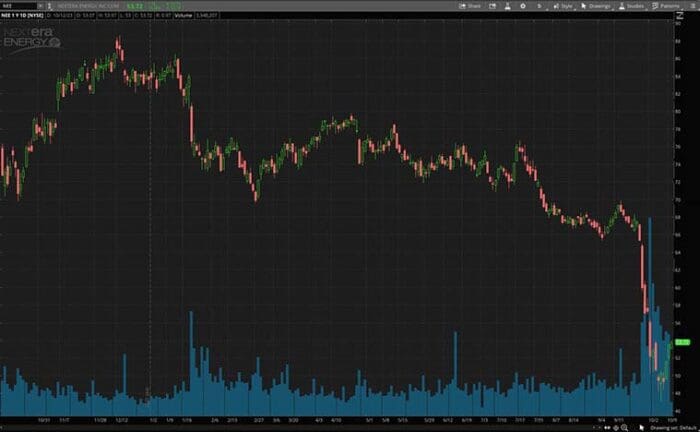The image size is (700, 432).
Task: Click NEE 1 Y 1D chart label
Action: pos(22,15)
